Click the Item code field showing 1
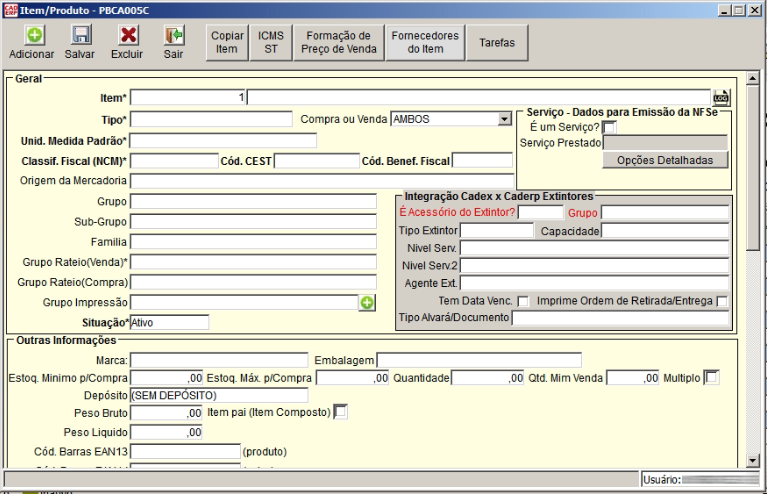This screenshot has width=767, height=494. click(188, 97)
